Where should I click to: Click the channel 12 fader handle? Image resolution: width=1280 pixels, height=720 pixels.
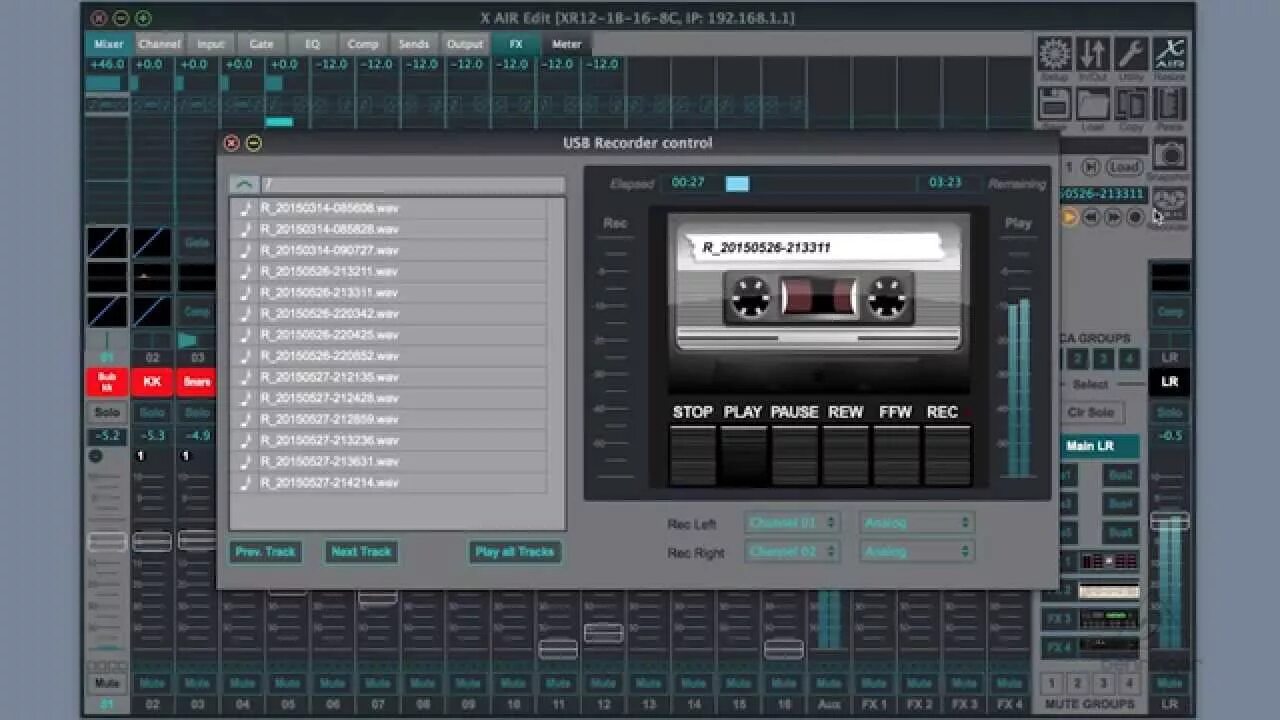[x=603, y=632]
